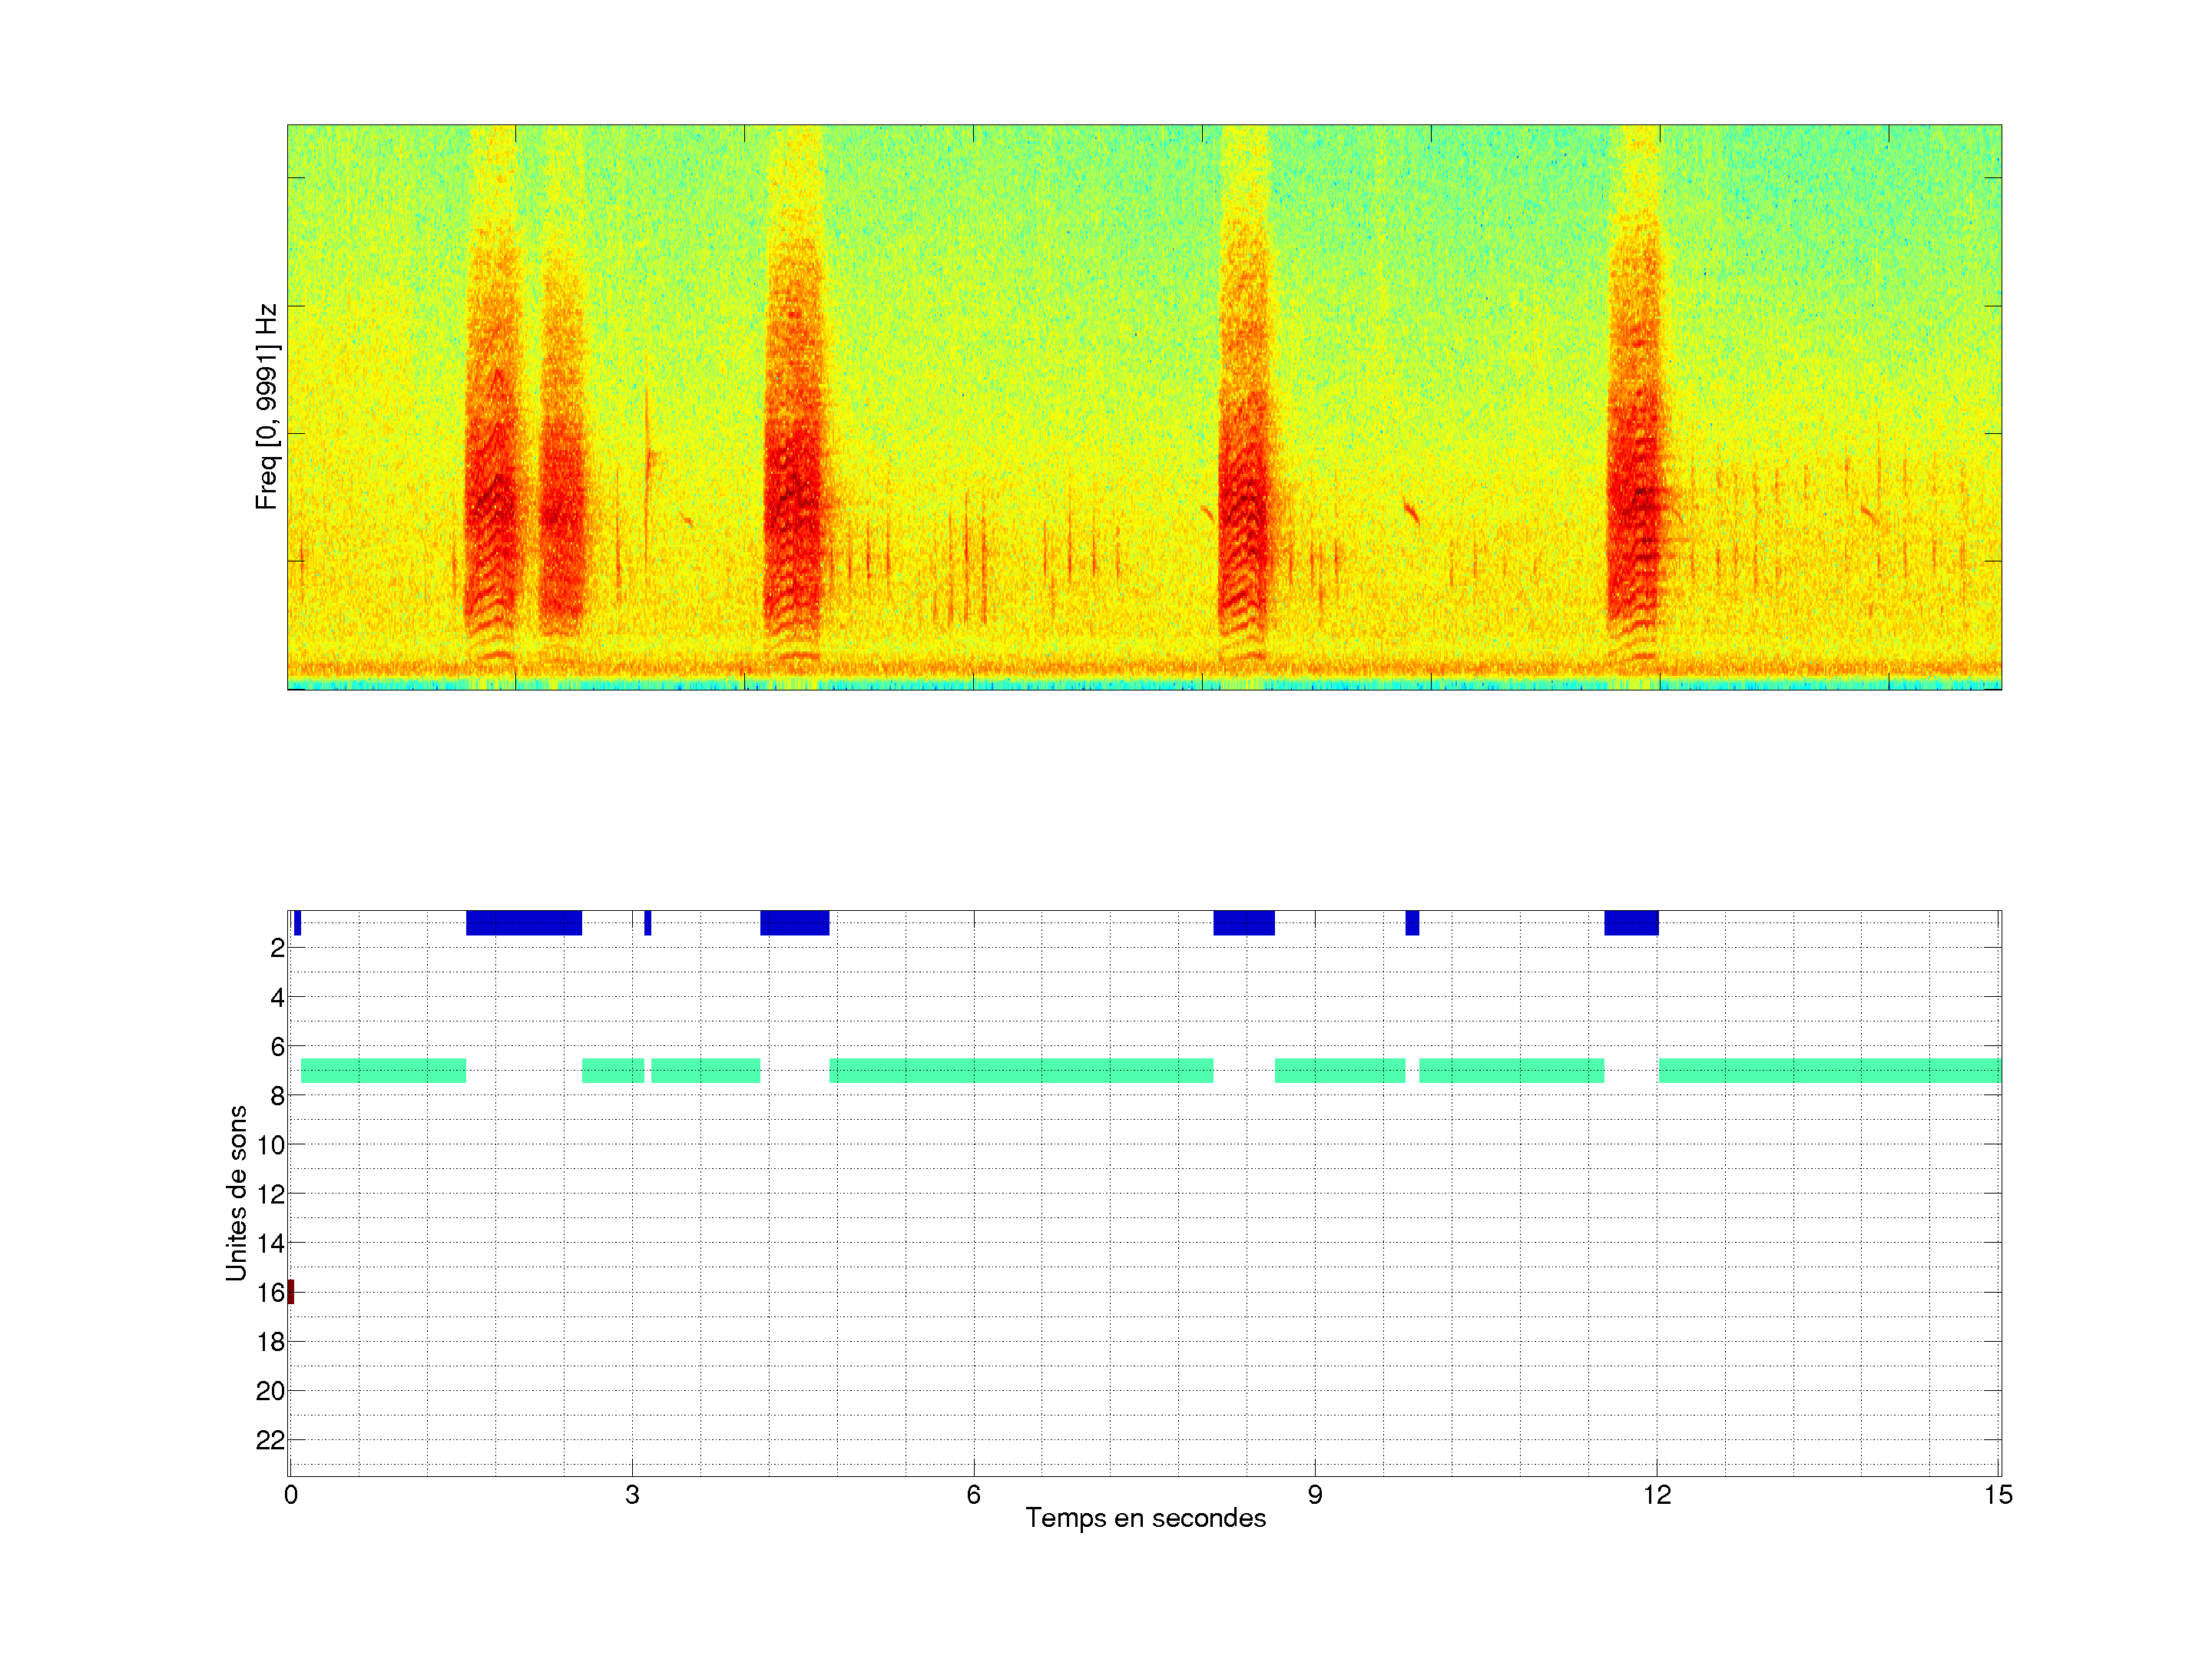
Task: Click the x-axis tick label 15
Action: coord(1998,1495)
